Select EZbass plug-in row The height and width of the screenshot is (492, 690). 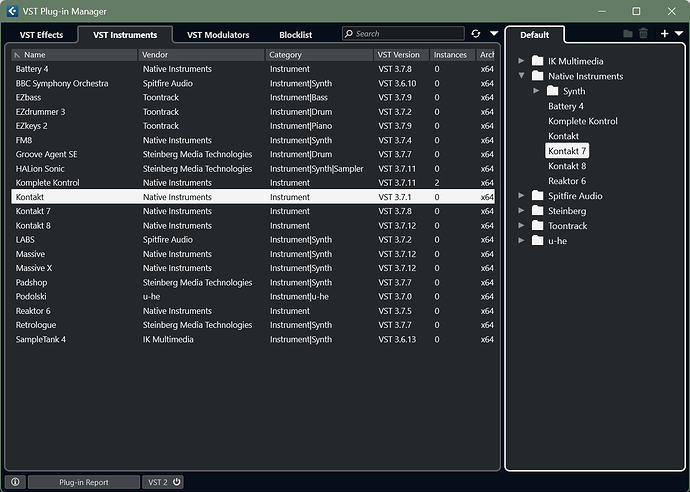pyautogui.click(x=253, y=97)
